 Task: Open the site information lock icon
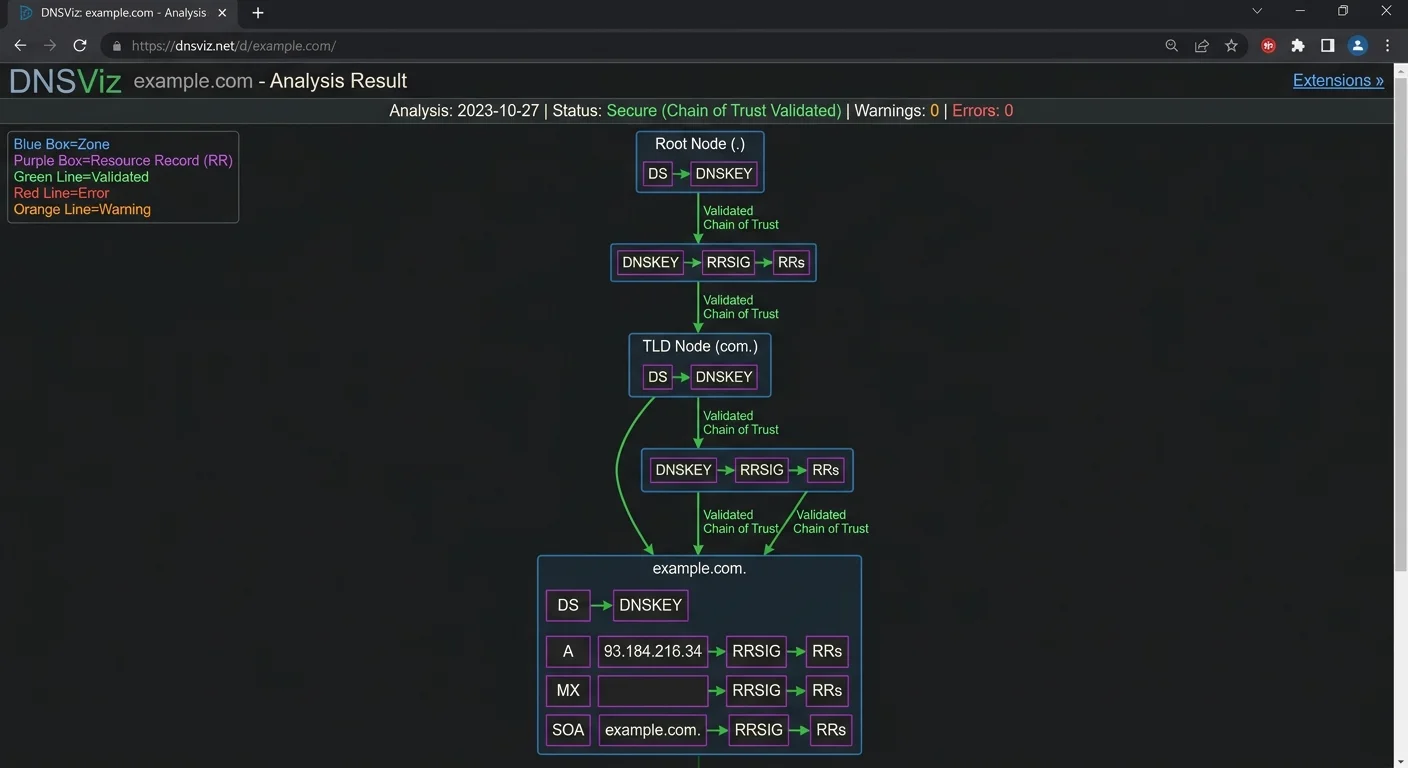117,46
